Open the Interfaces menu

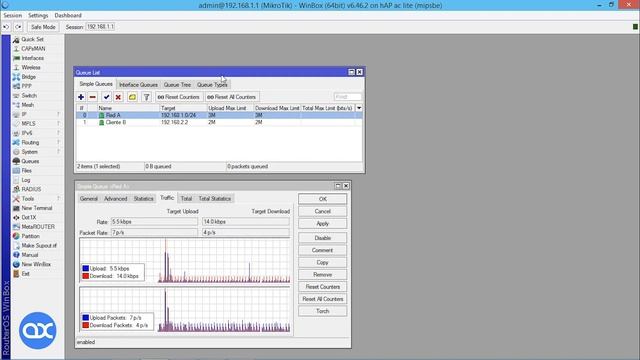[x=32, y=58]
